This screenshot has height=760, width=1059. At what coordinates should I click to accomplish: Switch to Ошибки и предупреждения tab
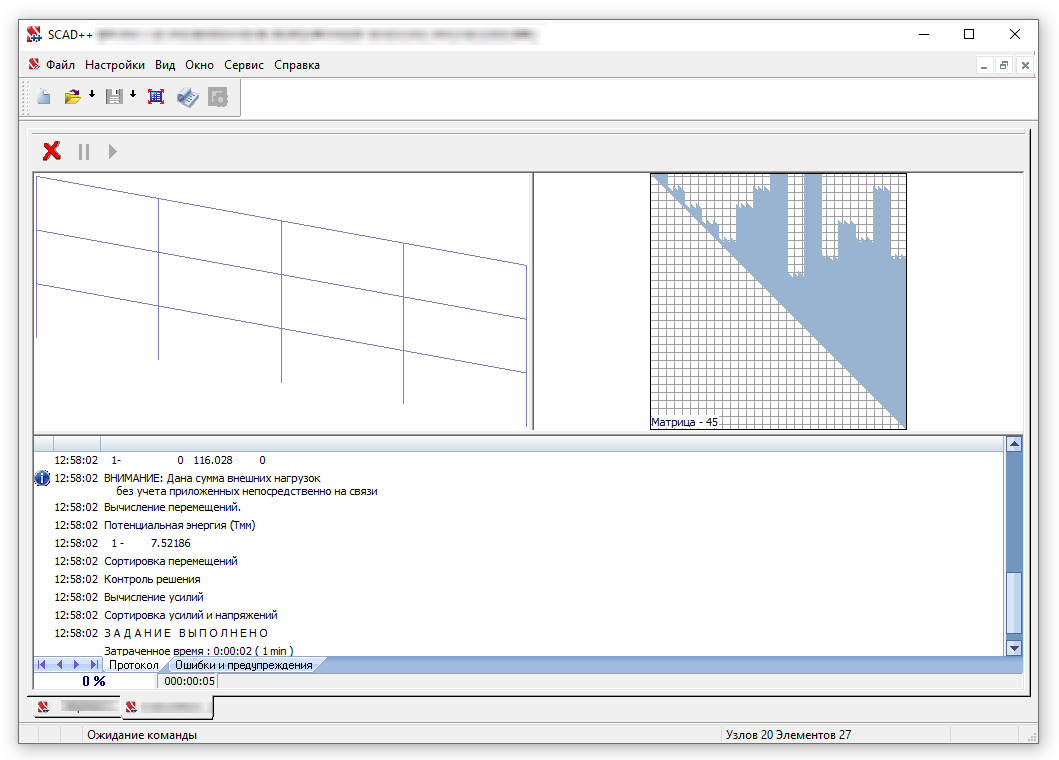[x=244, y=665]
